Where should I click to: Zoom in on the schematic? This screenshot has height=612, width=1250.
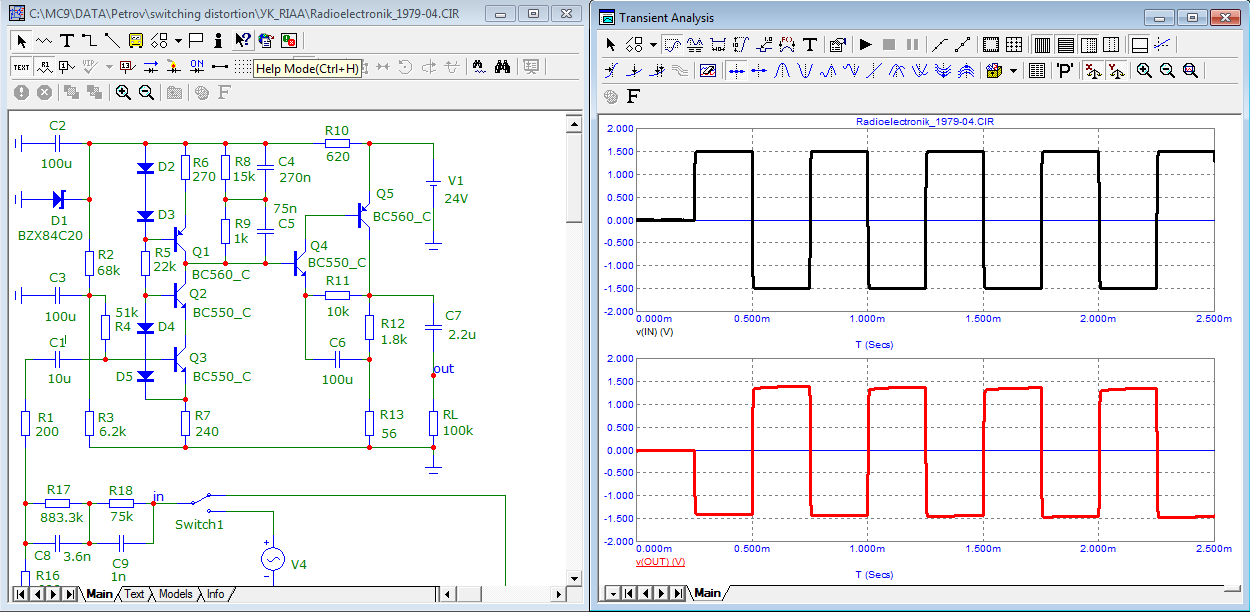click(123, 92)
